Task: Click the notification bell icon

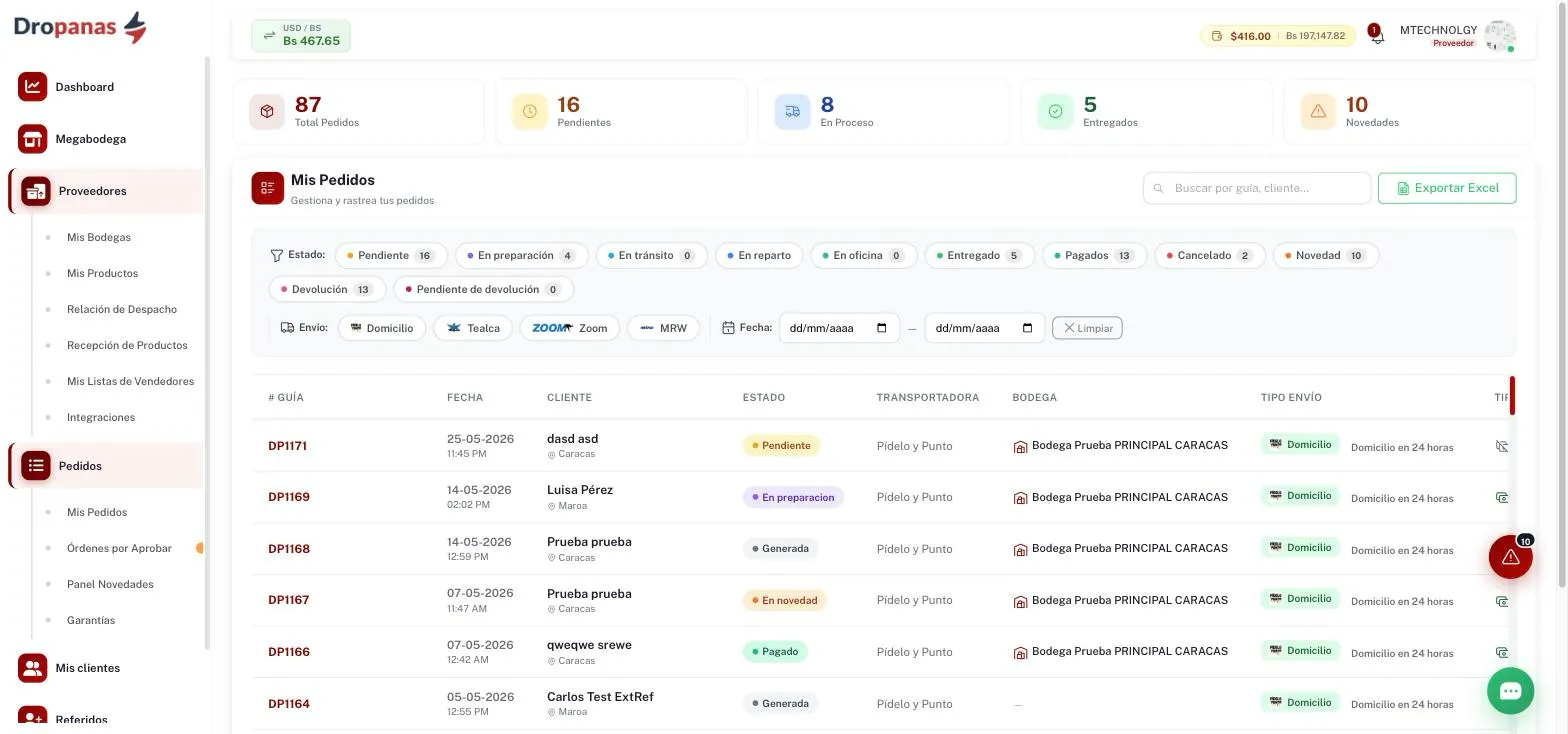Action: (1376, 36)
